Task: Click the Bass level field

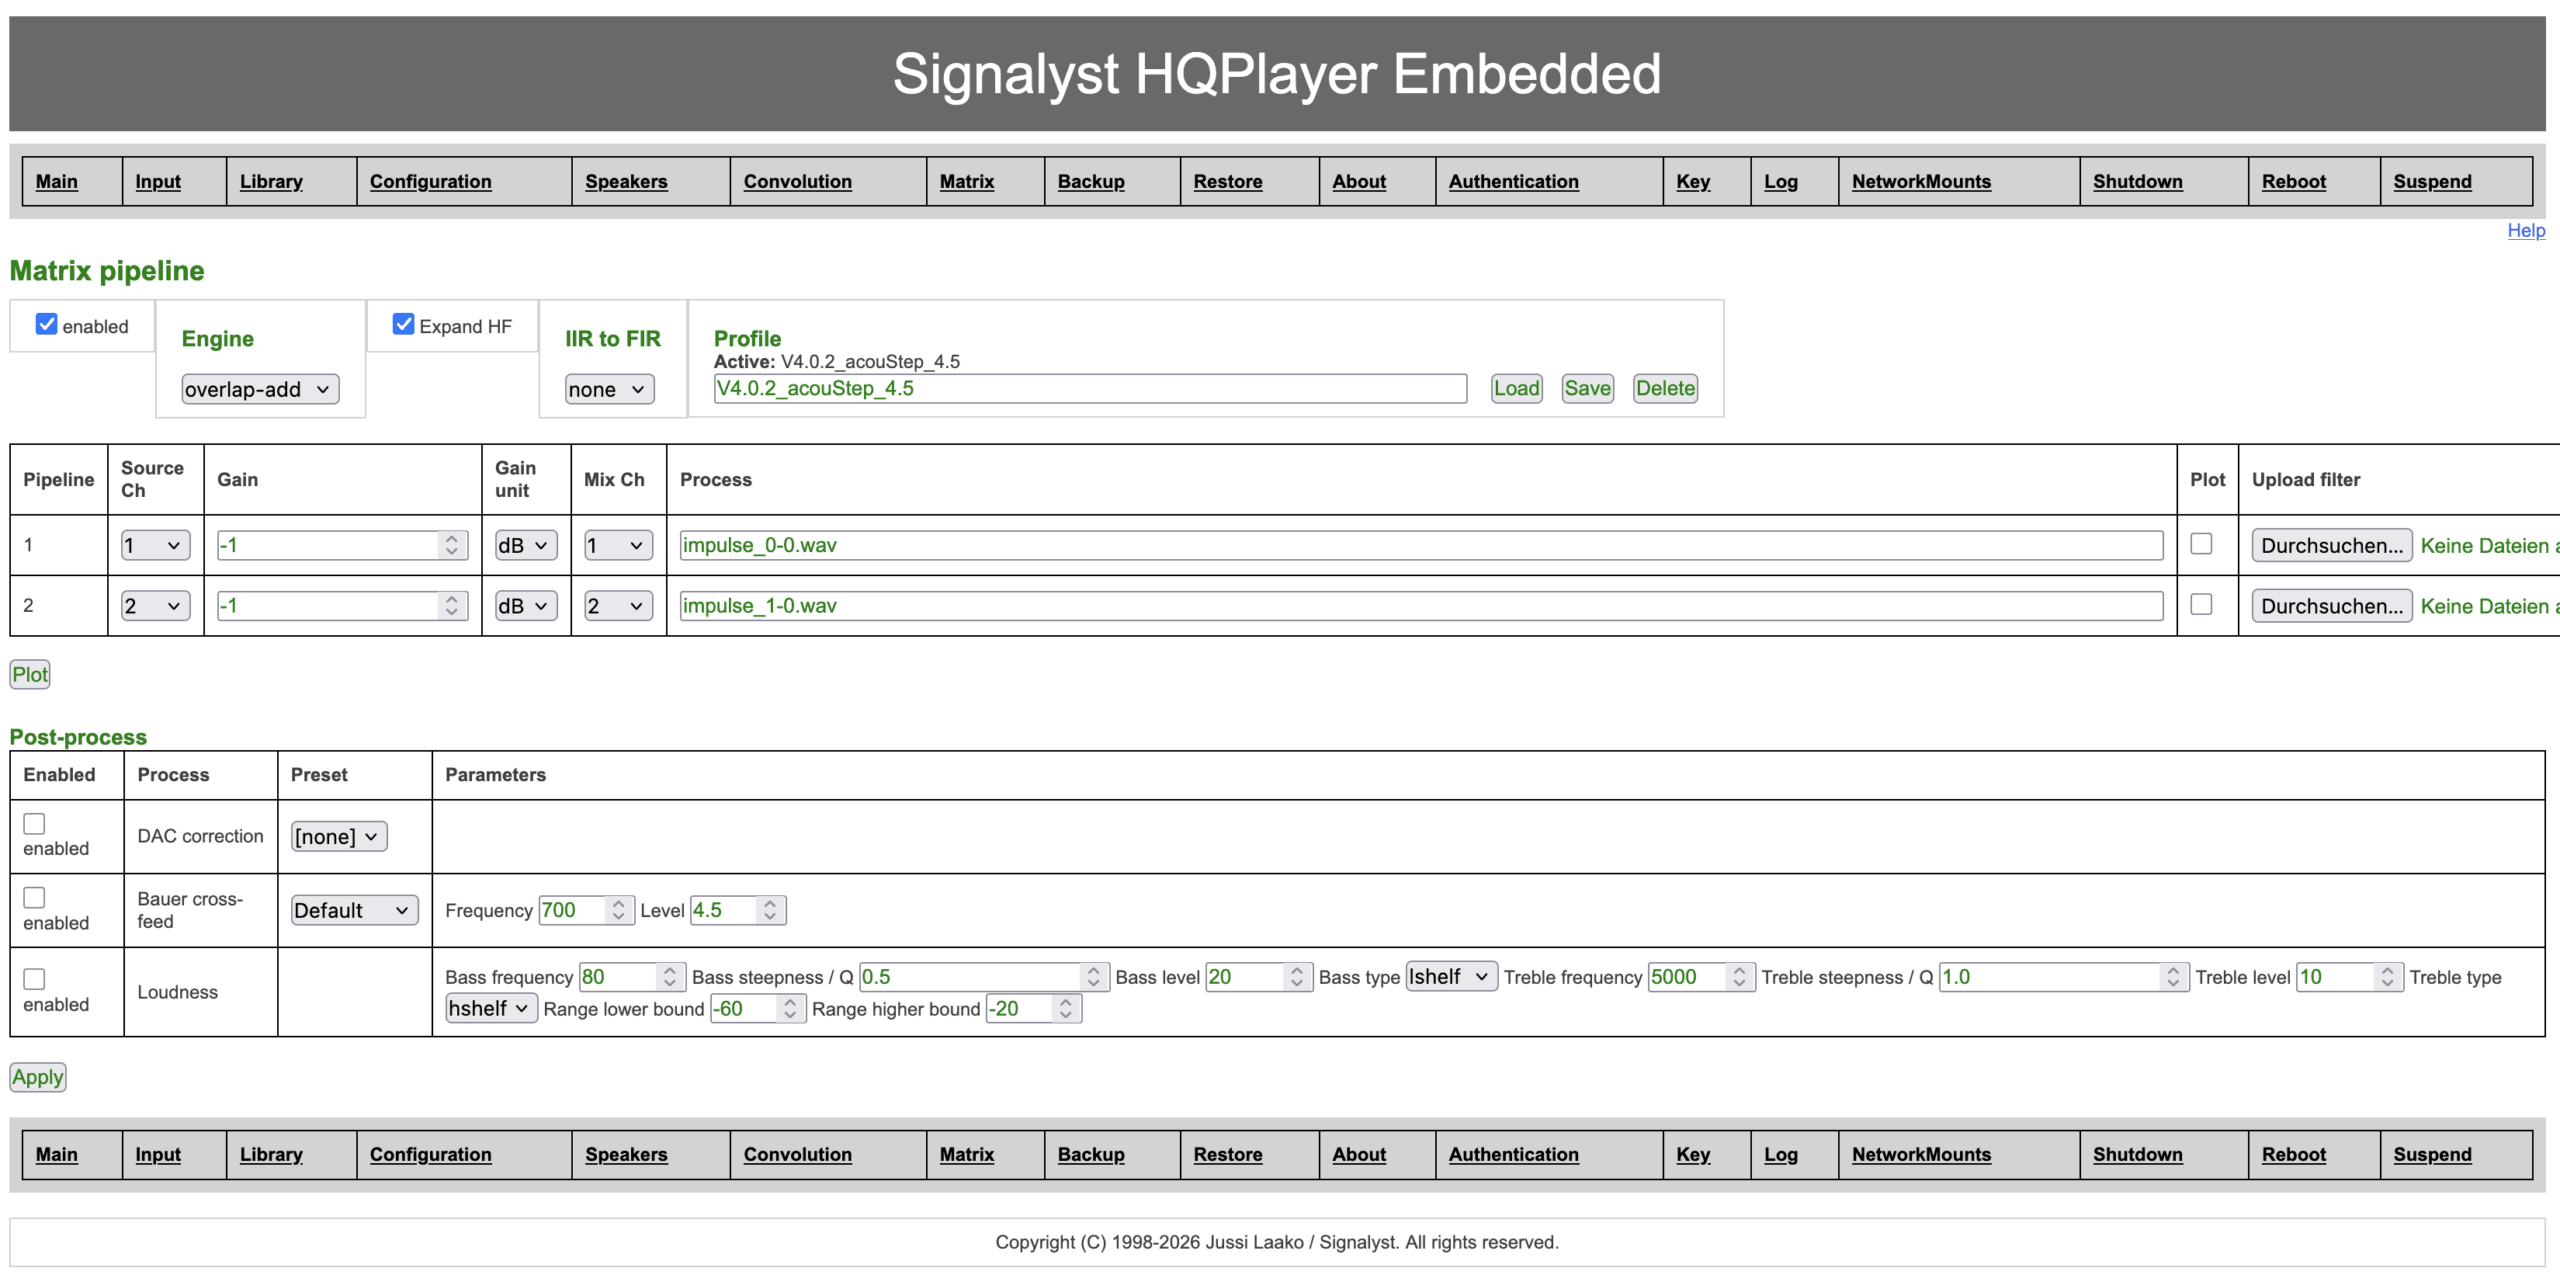Action: [x=1259, y=977]
